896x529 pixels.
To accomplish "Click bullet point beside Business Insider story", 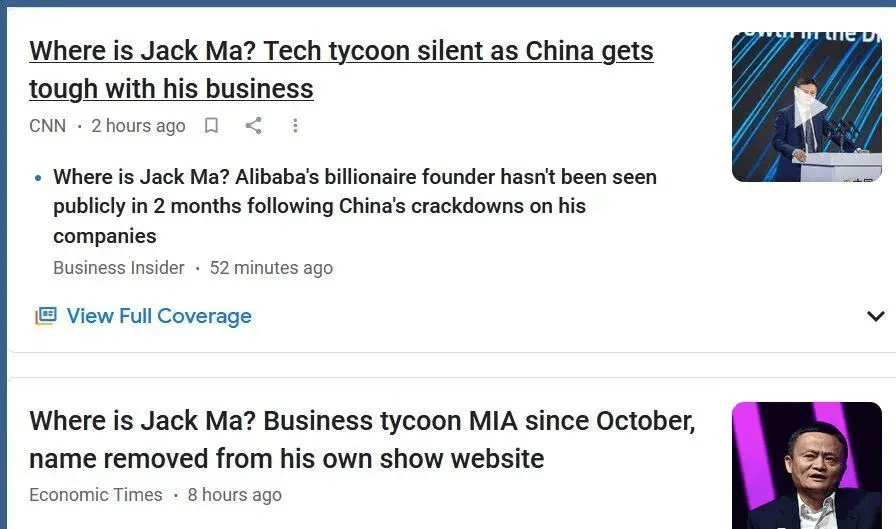I will point(38,178).
